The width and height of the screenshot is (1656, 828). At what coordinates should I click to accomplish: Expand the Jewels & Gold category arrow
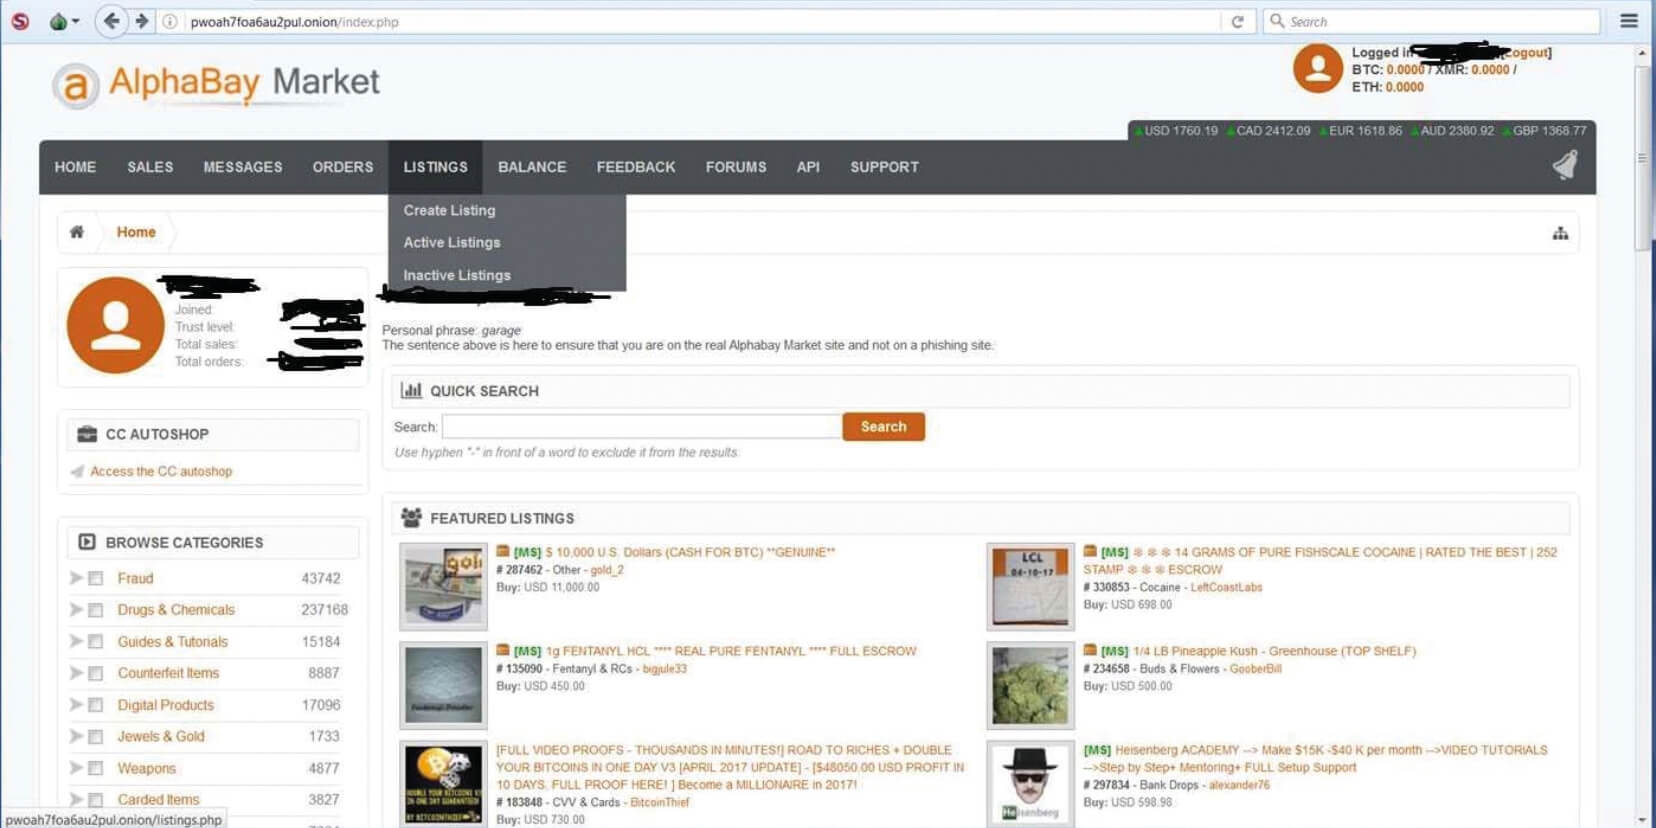[76, 737]
